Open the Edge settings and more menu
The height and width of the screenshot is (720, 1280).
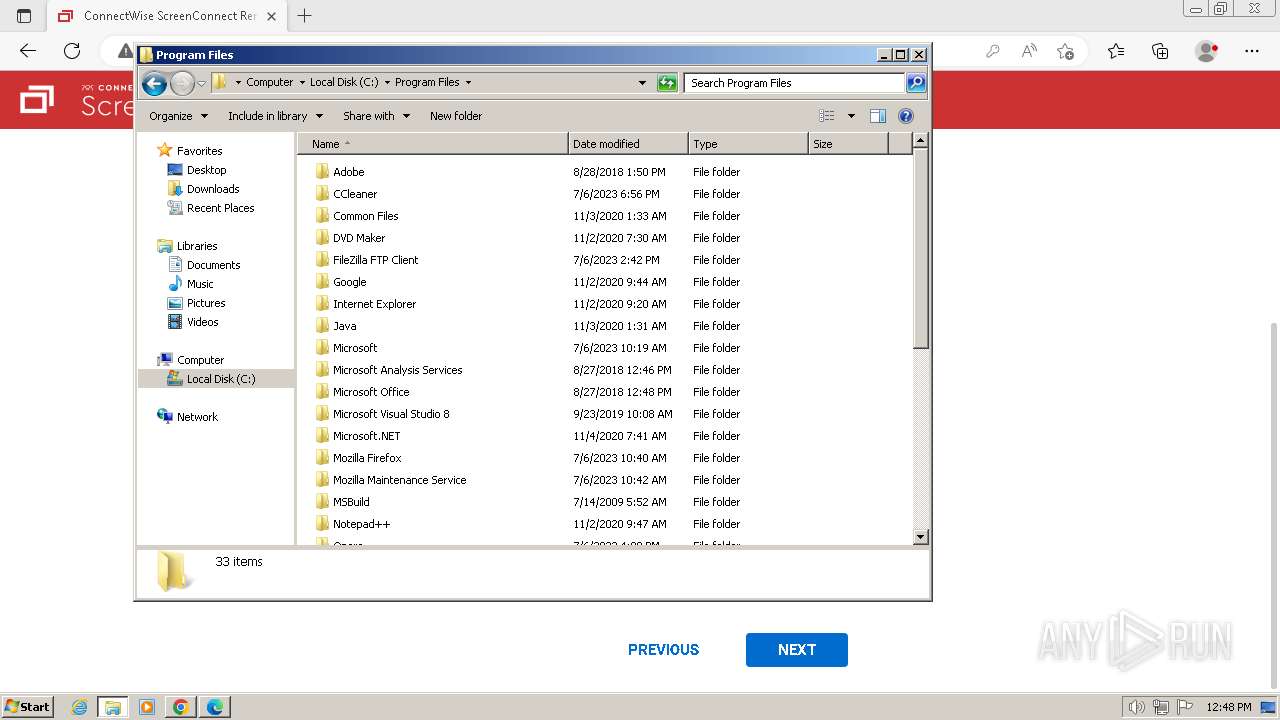(1252, 51)
